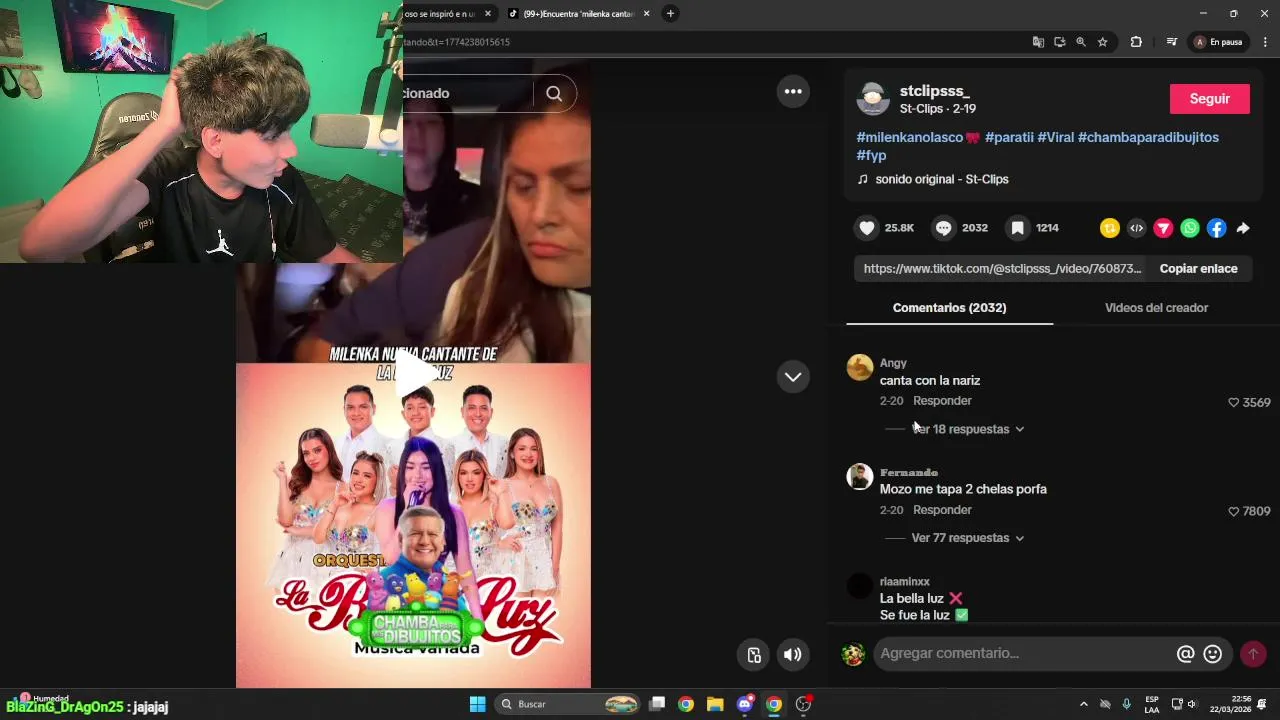Bookmark this page with the star icon

point(1103,42)
